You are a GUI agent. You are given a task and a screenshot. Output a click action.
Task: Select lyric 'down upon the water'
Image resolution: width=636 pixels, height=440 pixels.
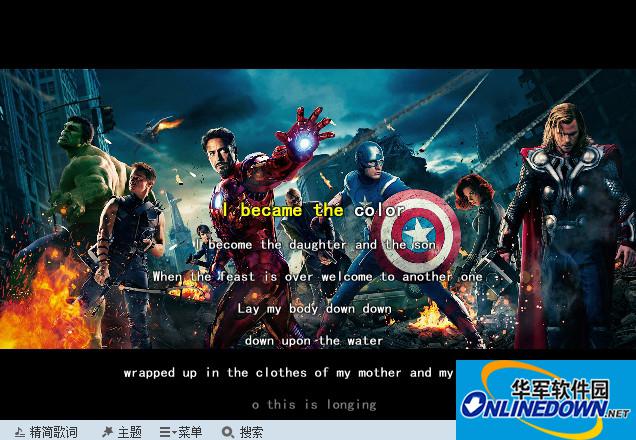pyautogui.click(x=314, y=341)
